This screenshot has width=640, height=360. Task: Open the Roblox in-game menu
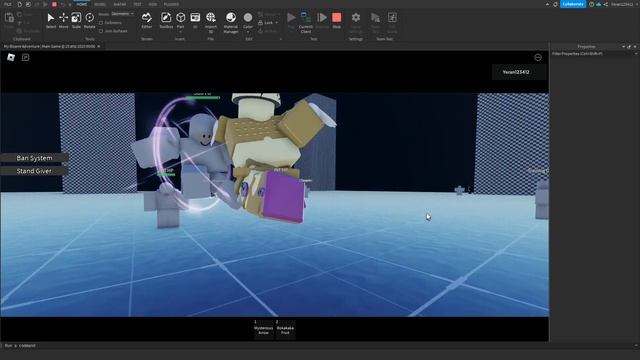pyautogui.click(x=11, y=58)
